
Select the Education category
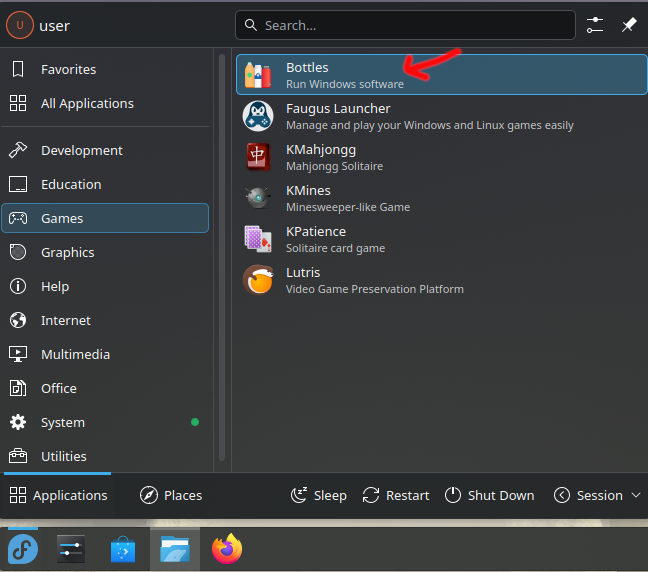(105, 184)
